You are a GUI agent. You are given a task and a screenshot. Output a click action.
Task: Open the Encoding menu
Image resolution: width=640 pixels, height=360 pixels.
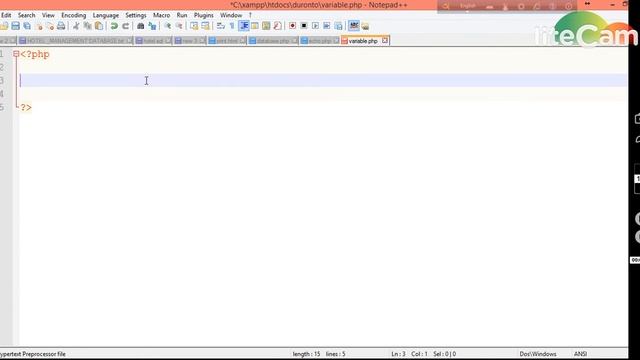click(73, 15)
